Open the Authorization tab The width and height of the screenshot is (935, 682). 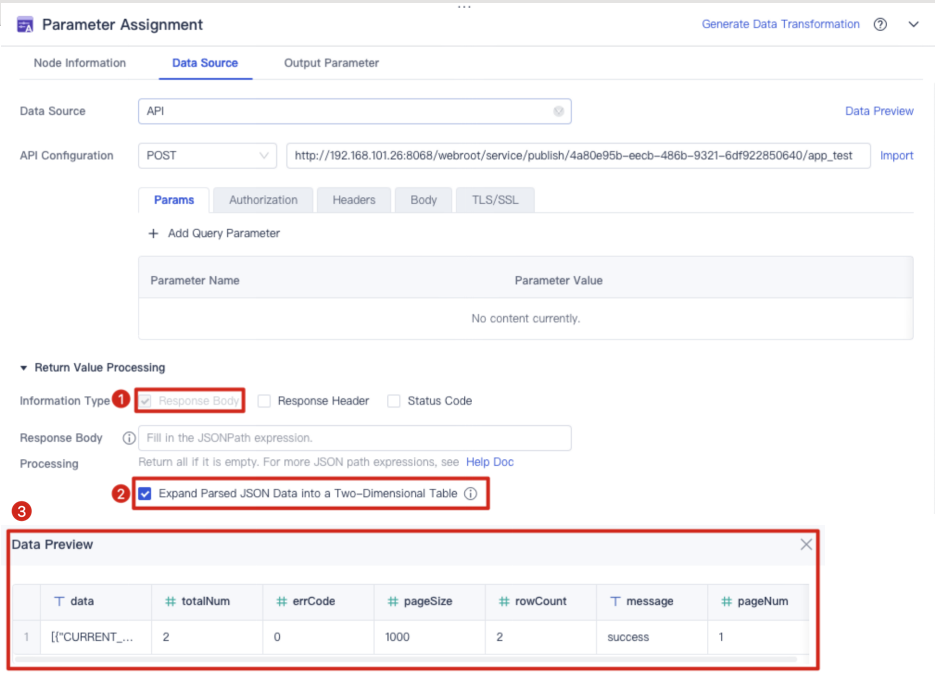click(263, 200)
